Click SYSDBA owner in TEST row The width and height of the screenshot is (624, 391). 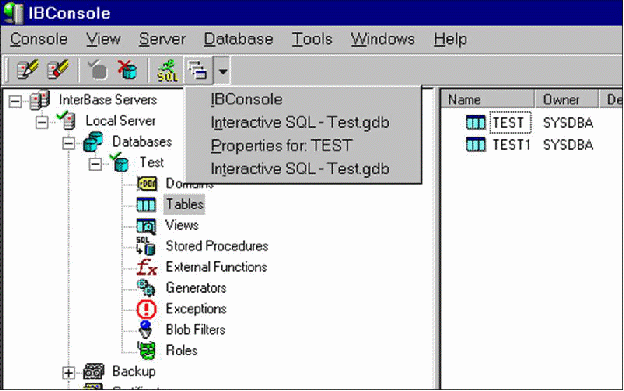[x=568, y=123]
